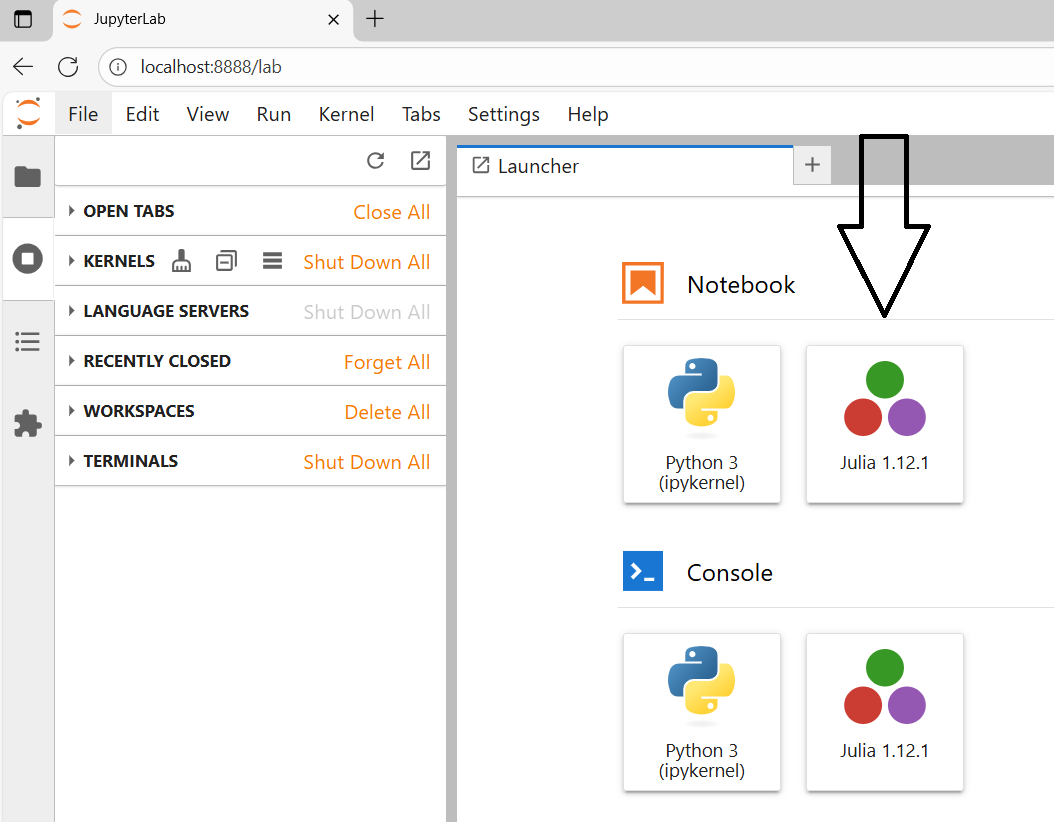Click the refresh icon in sidebar panel
Image resolution: width=1054 pixels, height=822 pixels.
pyautogui.click(x=376, y=161)
